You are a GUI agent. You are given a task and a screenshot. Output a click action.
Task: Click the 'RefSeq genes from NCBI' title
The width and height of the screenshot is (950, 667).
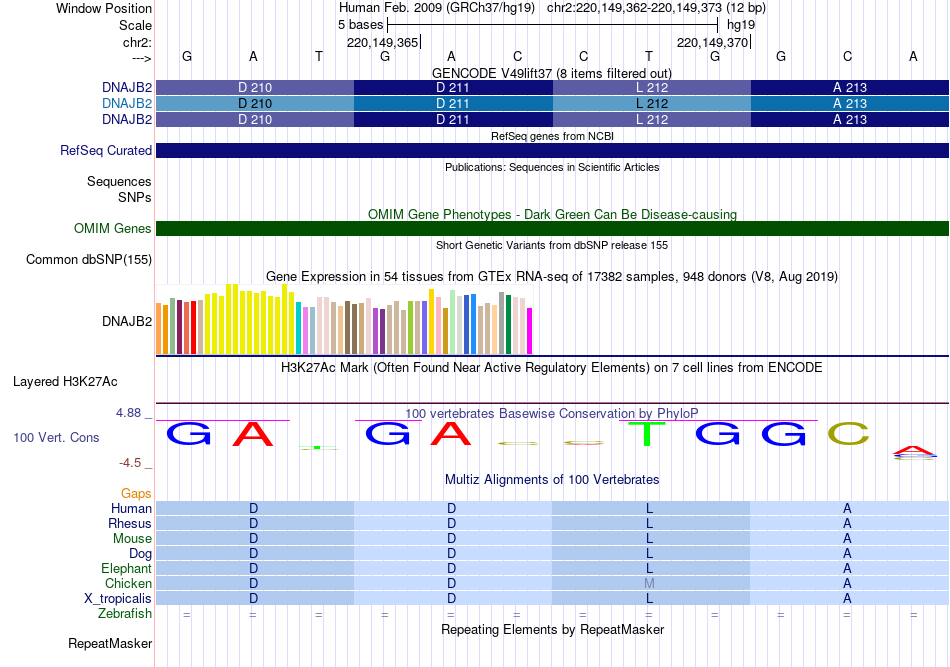tap(552, 136)
